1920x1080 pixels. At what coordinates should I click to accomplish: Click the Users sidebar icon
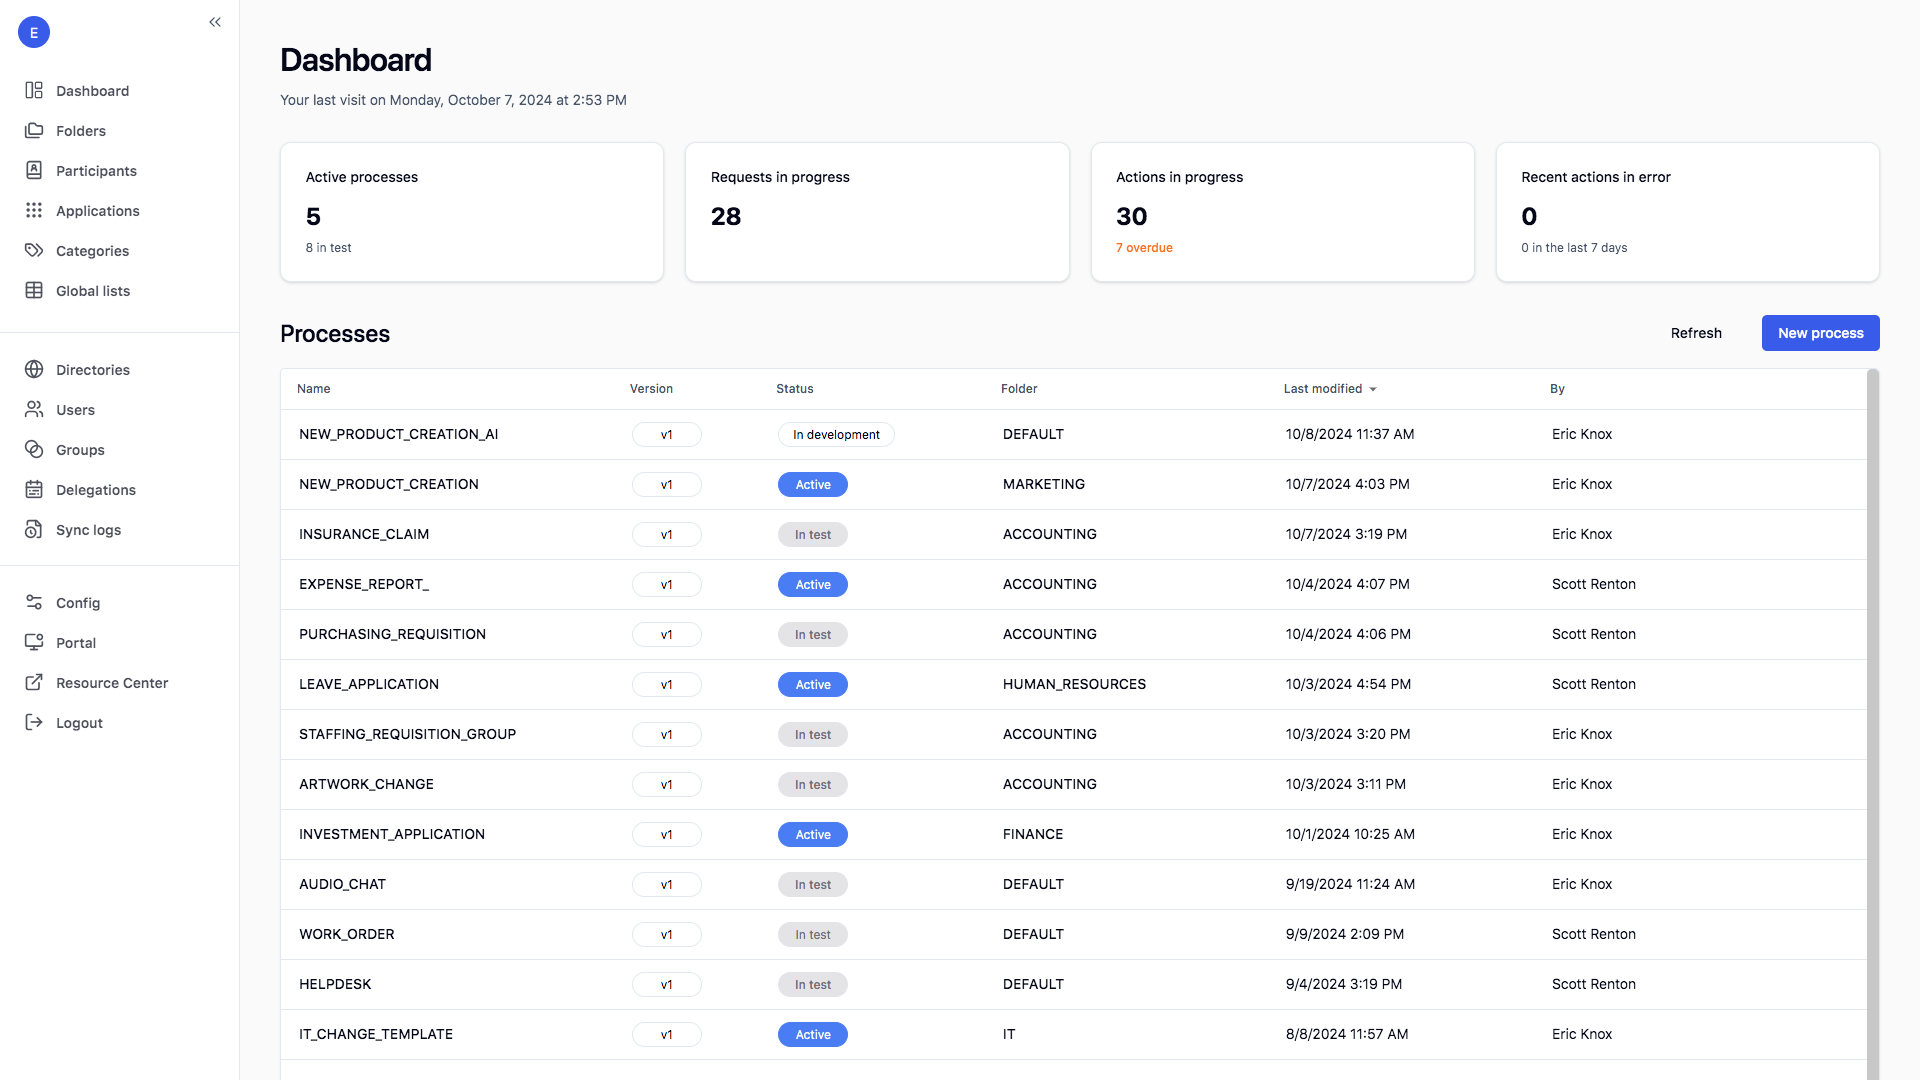[x=34, y=410]
